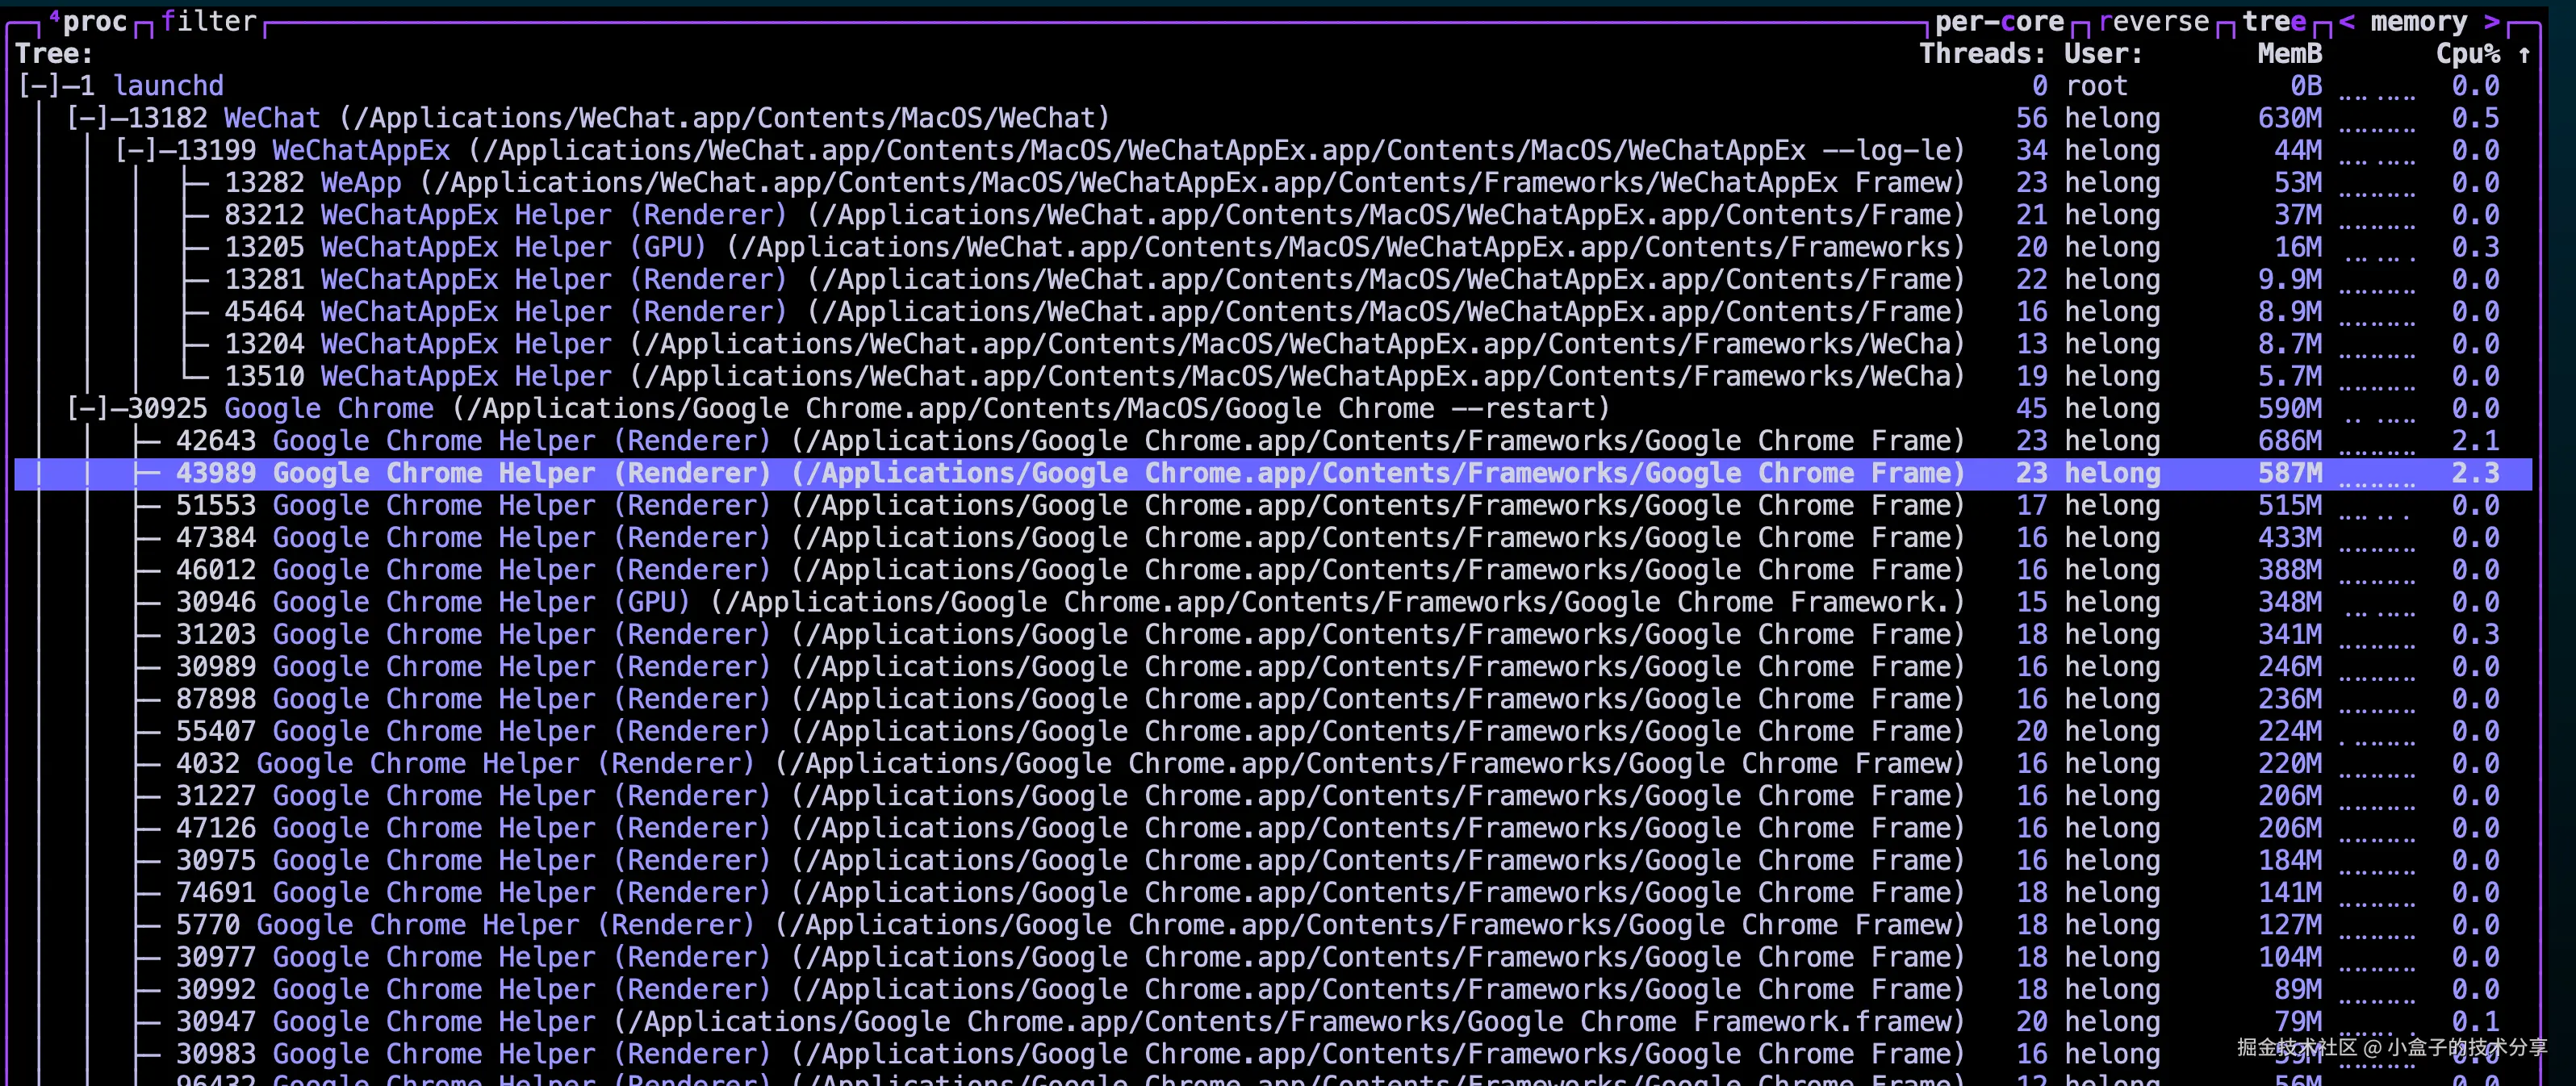Collapse the WeChat process tree

click(87, 118)
